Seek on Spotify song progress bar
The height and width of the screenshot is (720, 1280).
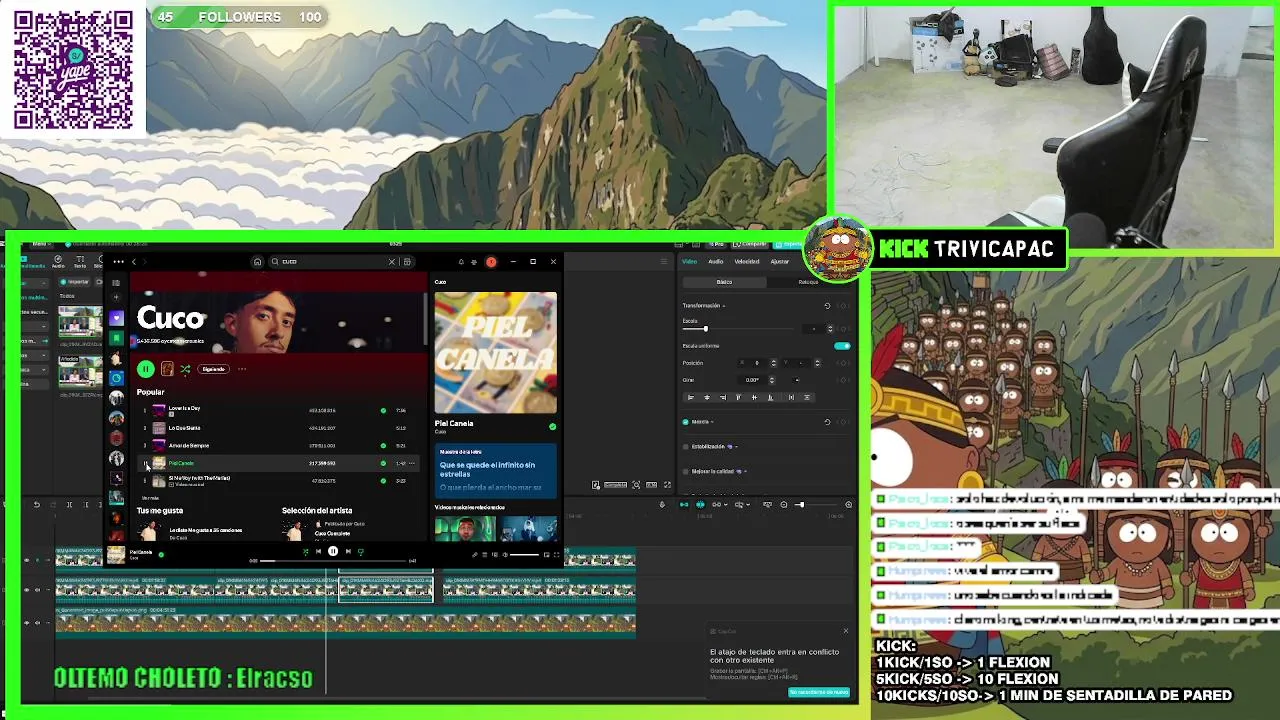pyautogui.click(x=333, y=560)
